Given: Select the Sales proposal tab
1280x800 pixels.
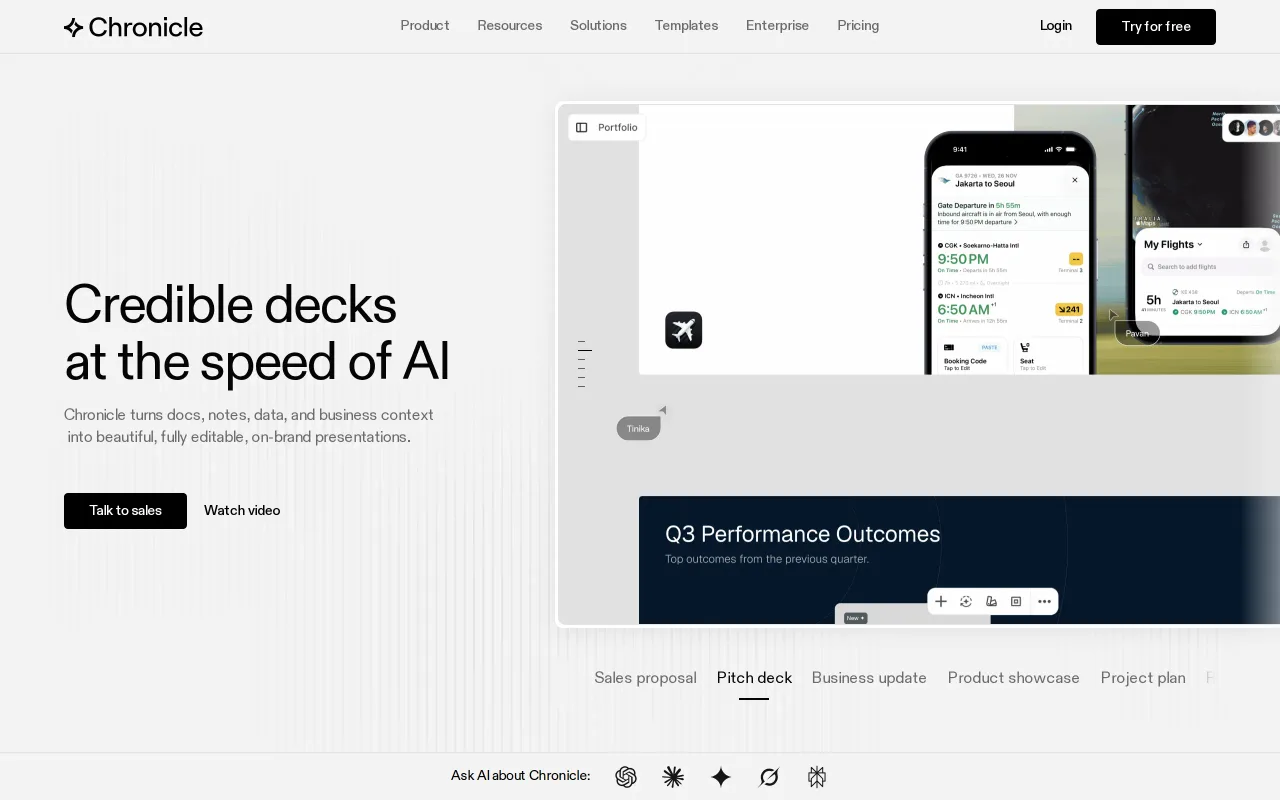Looking at the screenshot, I should 645,678.
